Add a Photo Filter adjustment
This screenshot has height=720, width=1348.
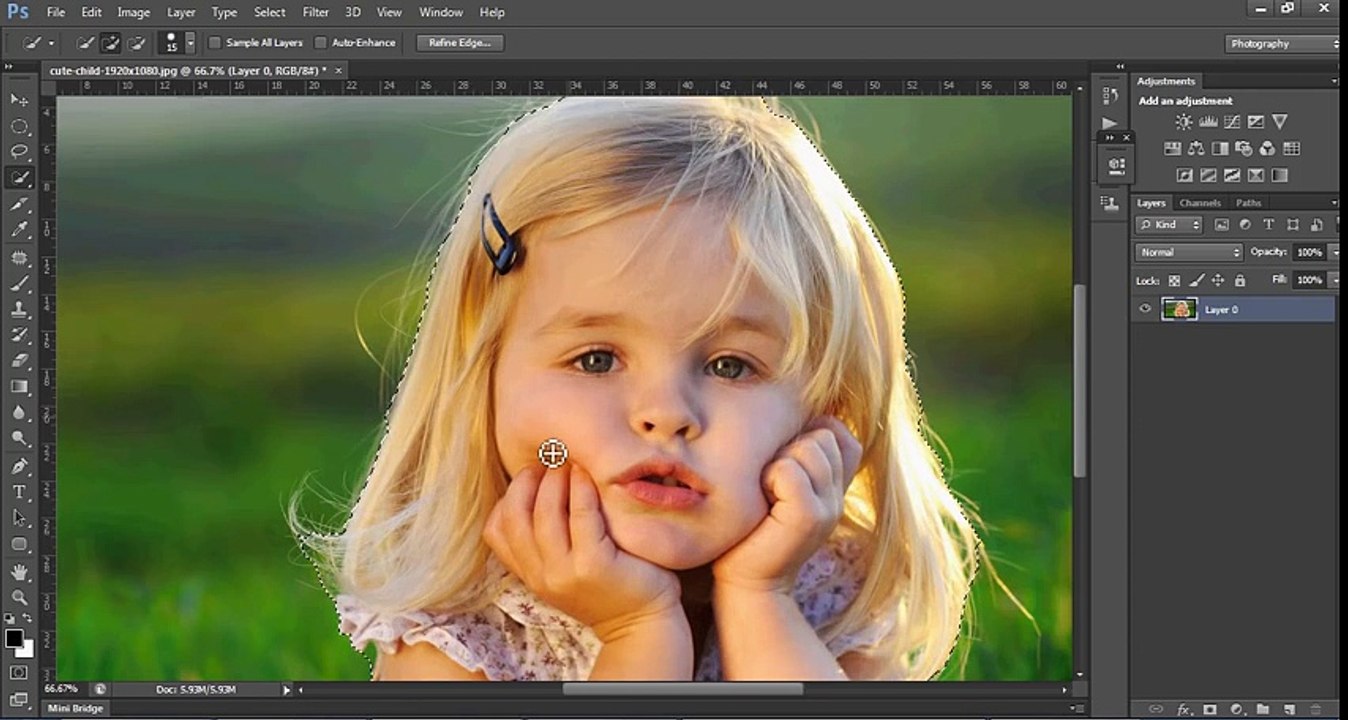[1244, 148]
